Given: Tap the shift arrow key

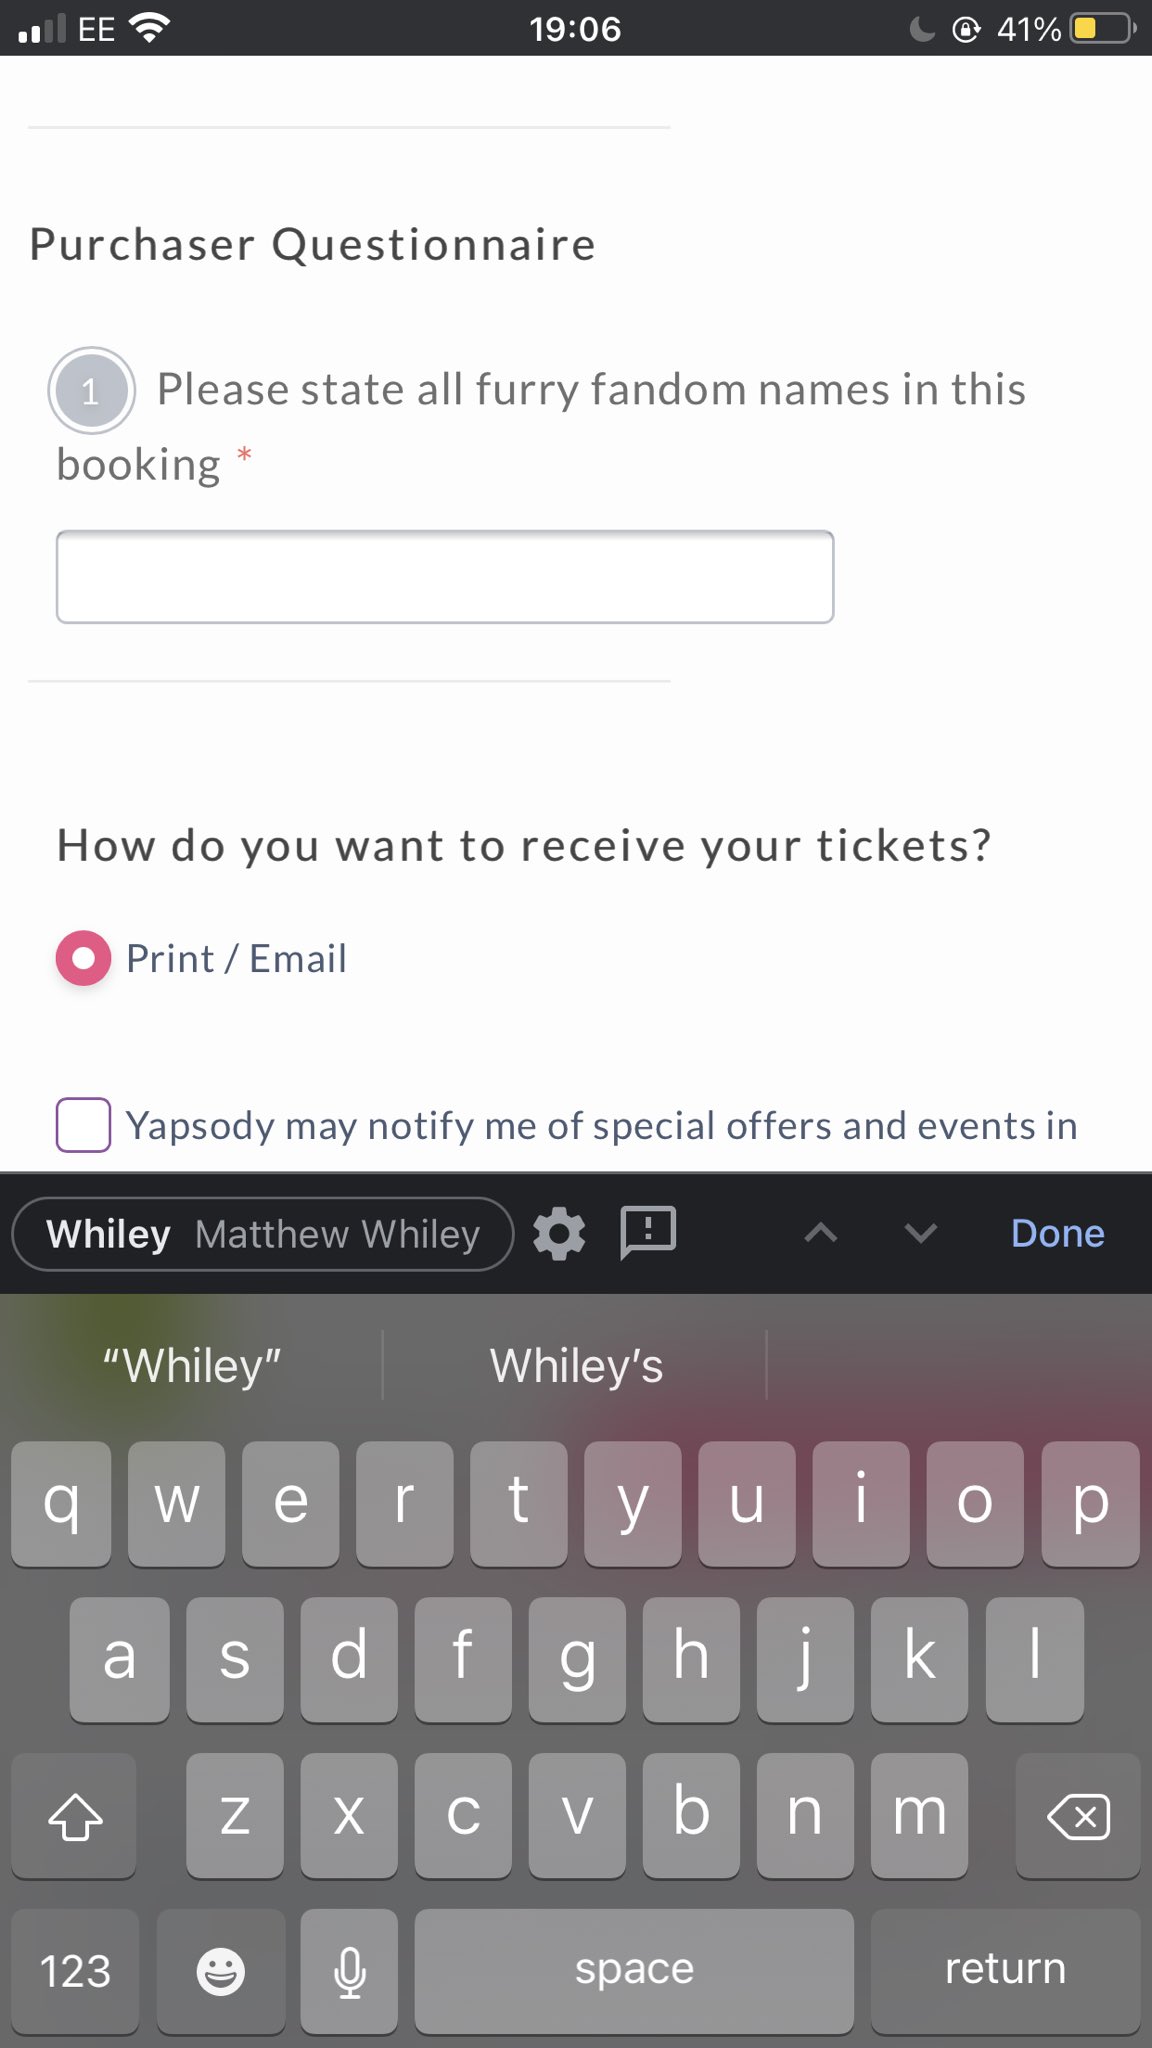Looking at the screenshot, I should (75, 1815).
